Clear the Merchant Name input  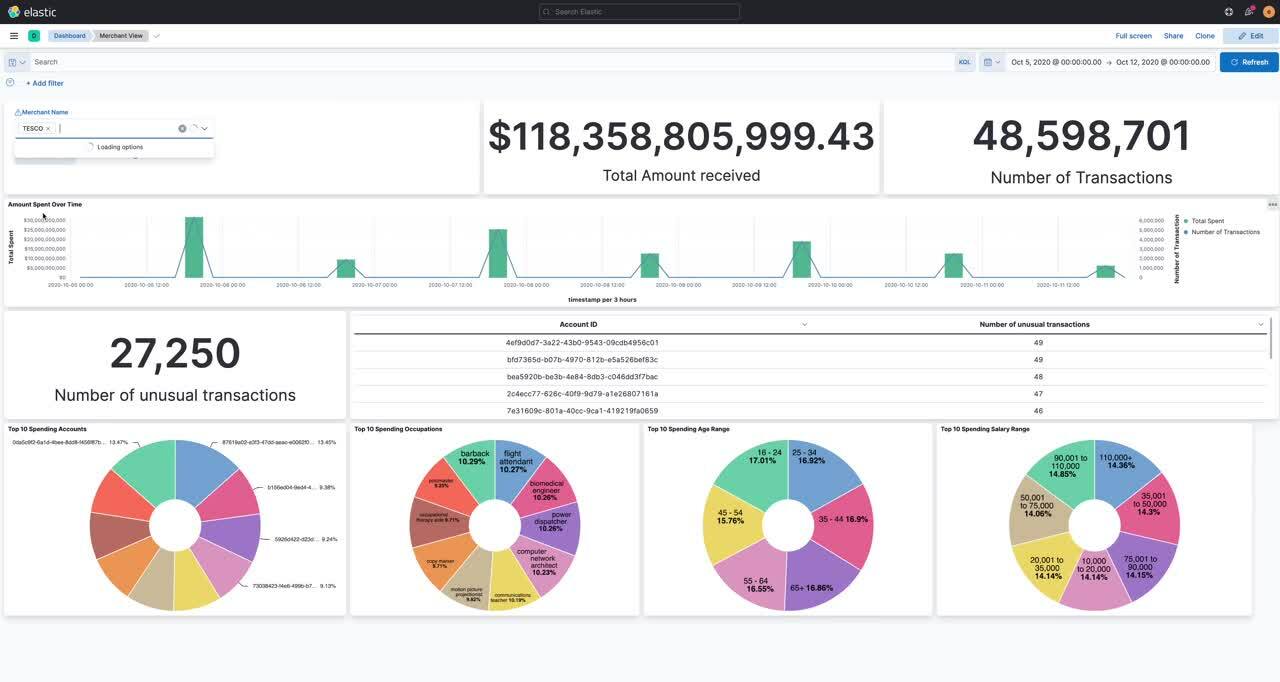182,128
